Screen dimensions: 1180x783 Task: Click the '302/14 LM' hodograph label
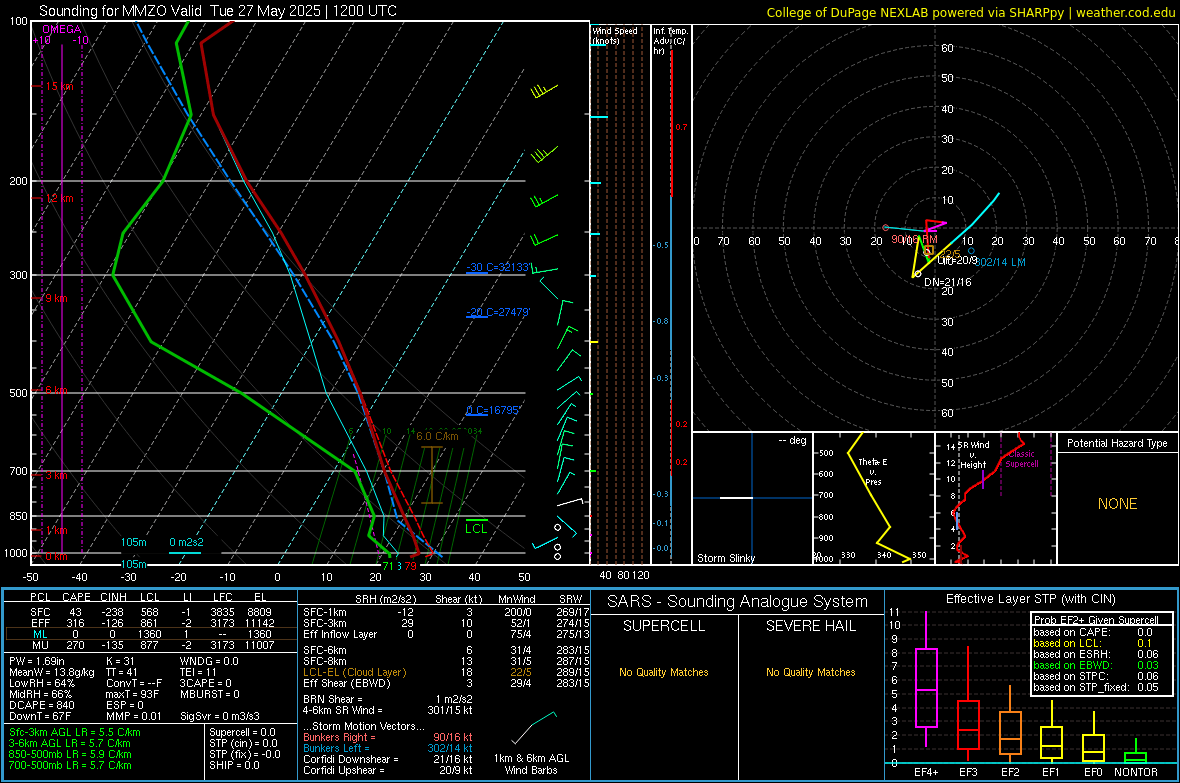[x=1000, y=263]
